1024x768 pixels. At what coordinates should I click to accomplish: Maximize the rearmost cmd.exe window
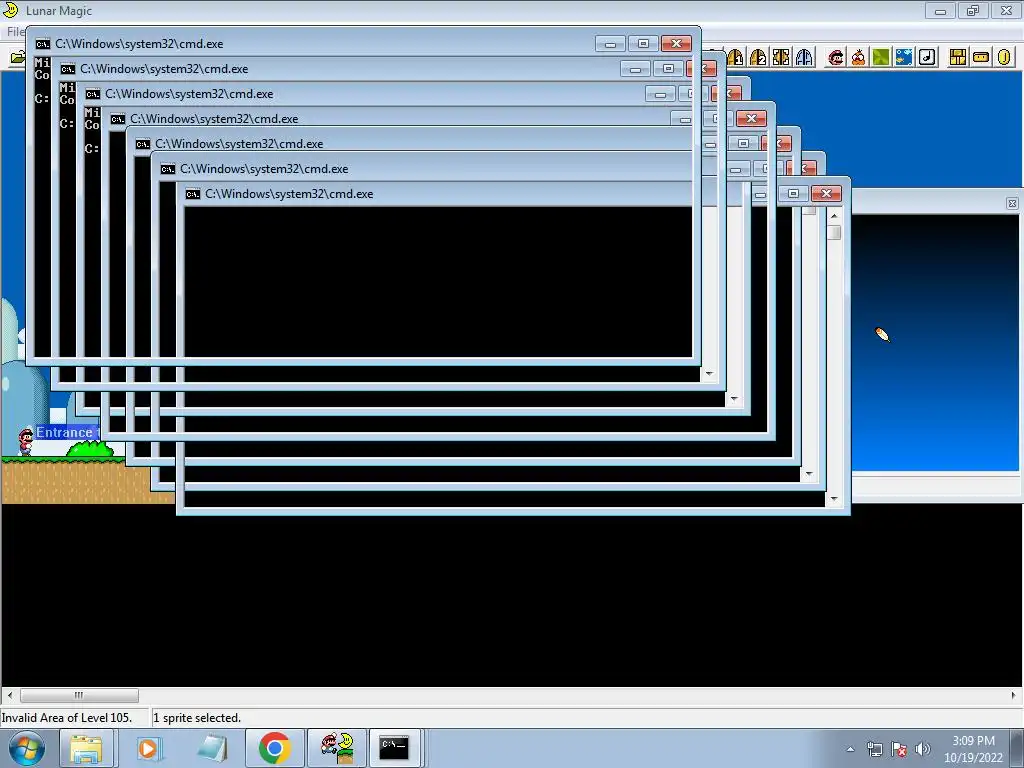(x=793, y=193)
